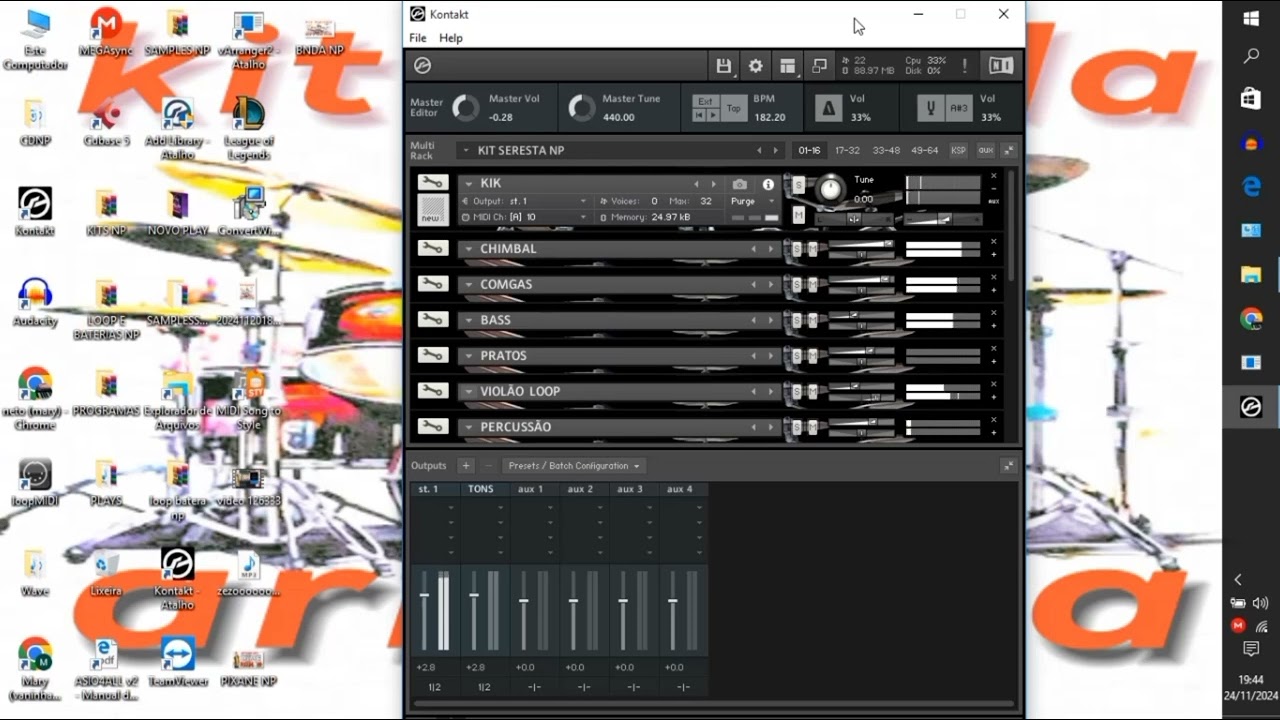Image resolution: width=1280 pixels, height=720 pixels.
Task: Open the PERCUSSÃO instrument dropdown arrow
Action: click(467, 427)
